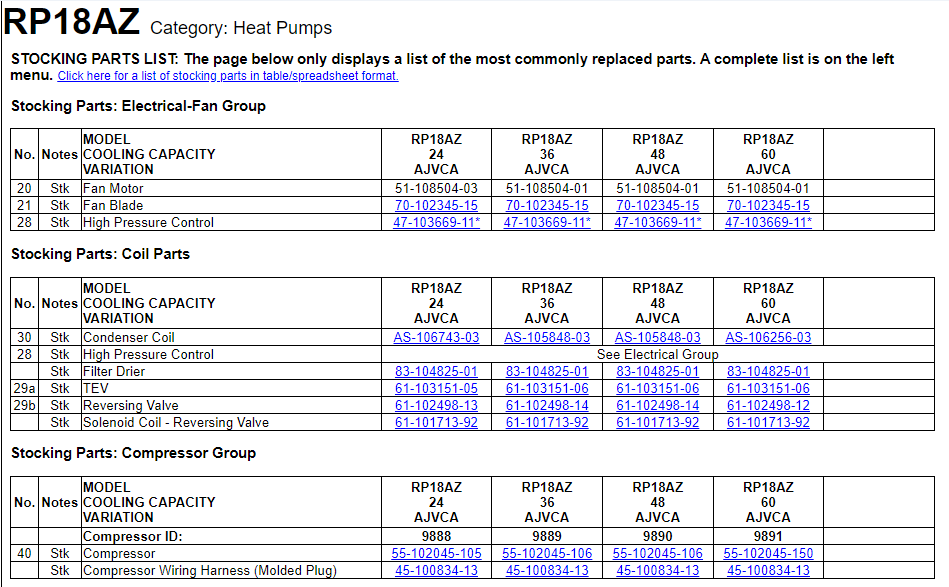
Task: Open the stocking parts table/spreadsheet format link
Action: point(228,76)
